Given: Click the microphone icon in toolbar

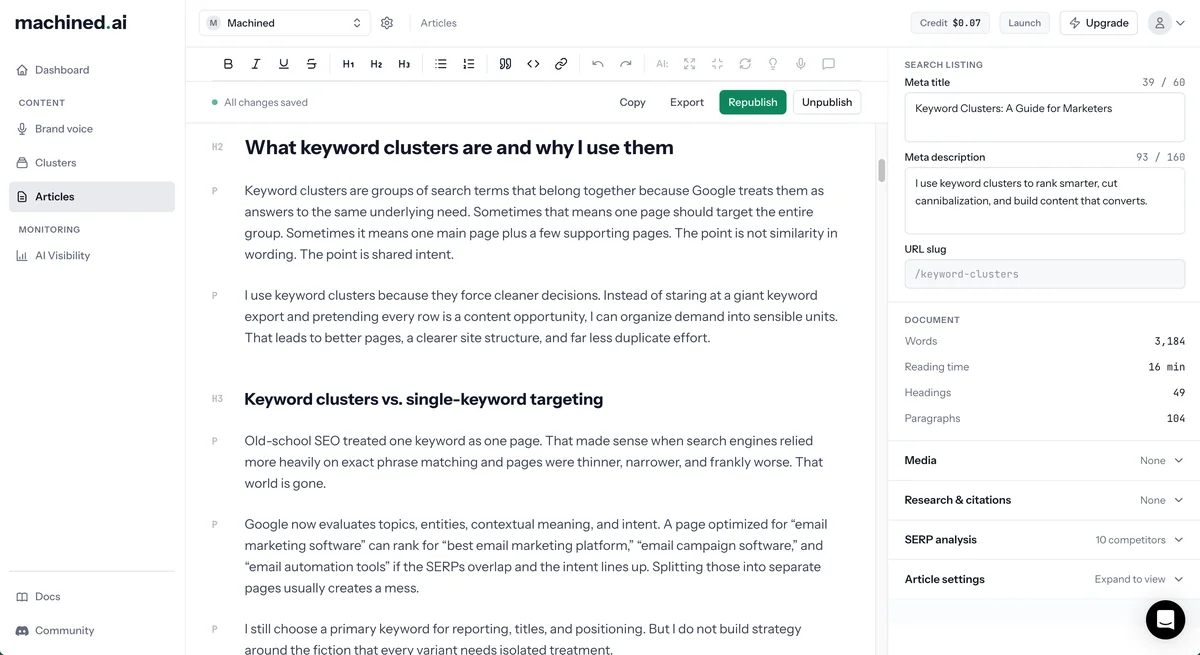Looking at the screenshot, I should 801,64.
